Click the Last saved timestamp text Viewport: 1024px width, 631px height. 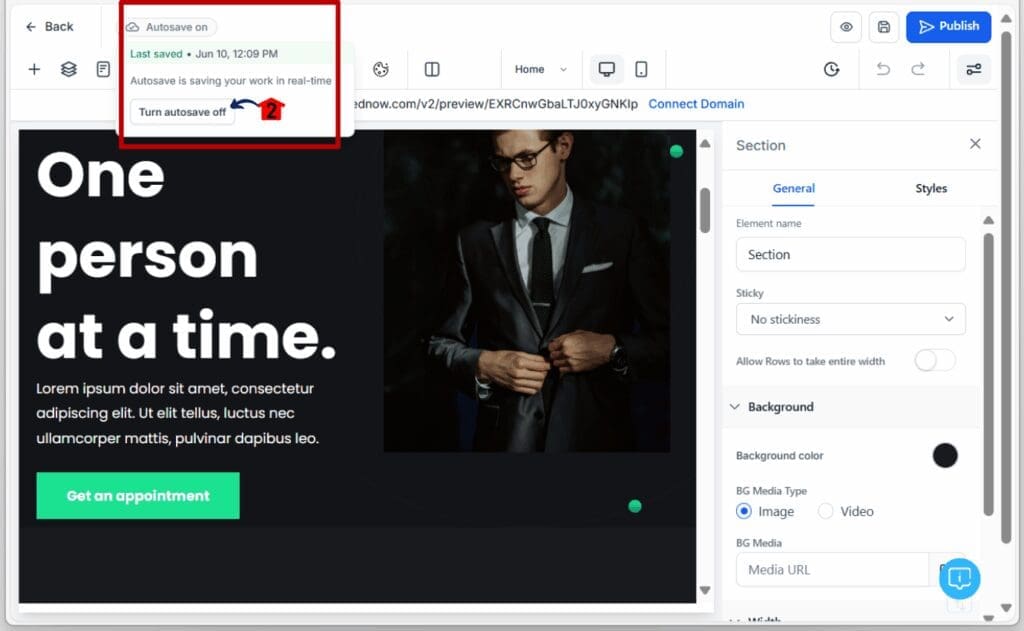(204, 54)
